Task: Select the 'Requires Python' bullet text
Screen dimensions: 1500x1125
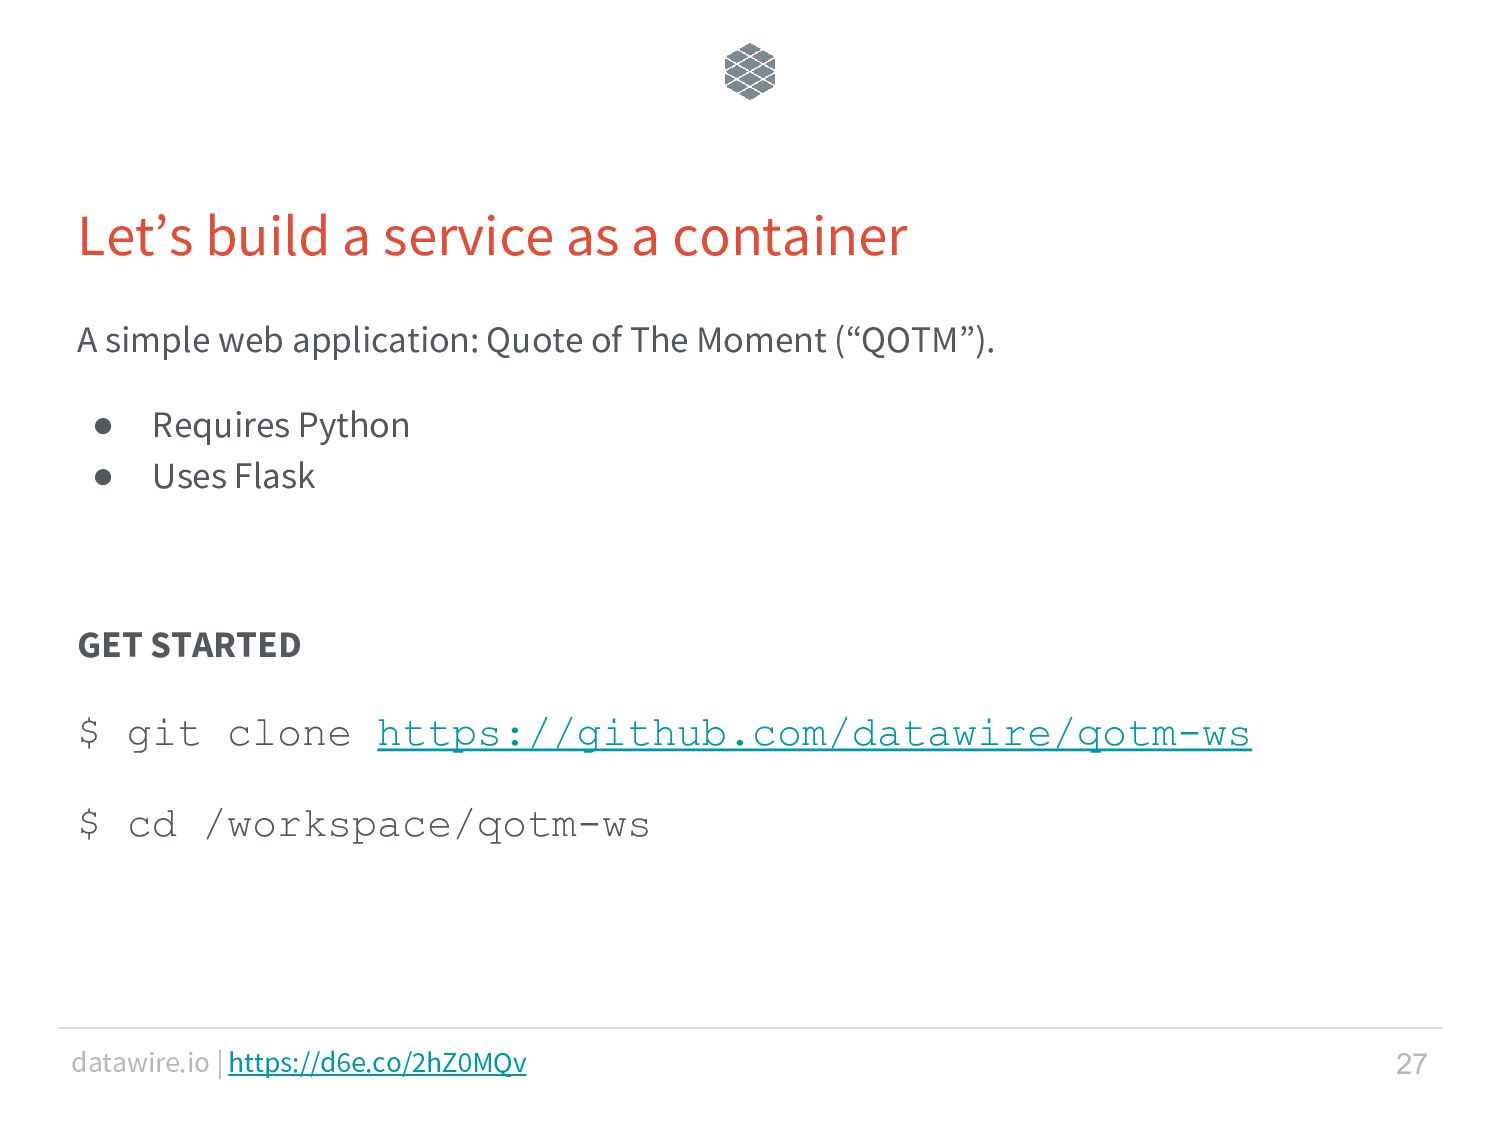Action: point(281,425)
